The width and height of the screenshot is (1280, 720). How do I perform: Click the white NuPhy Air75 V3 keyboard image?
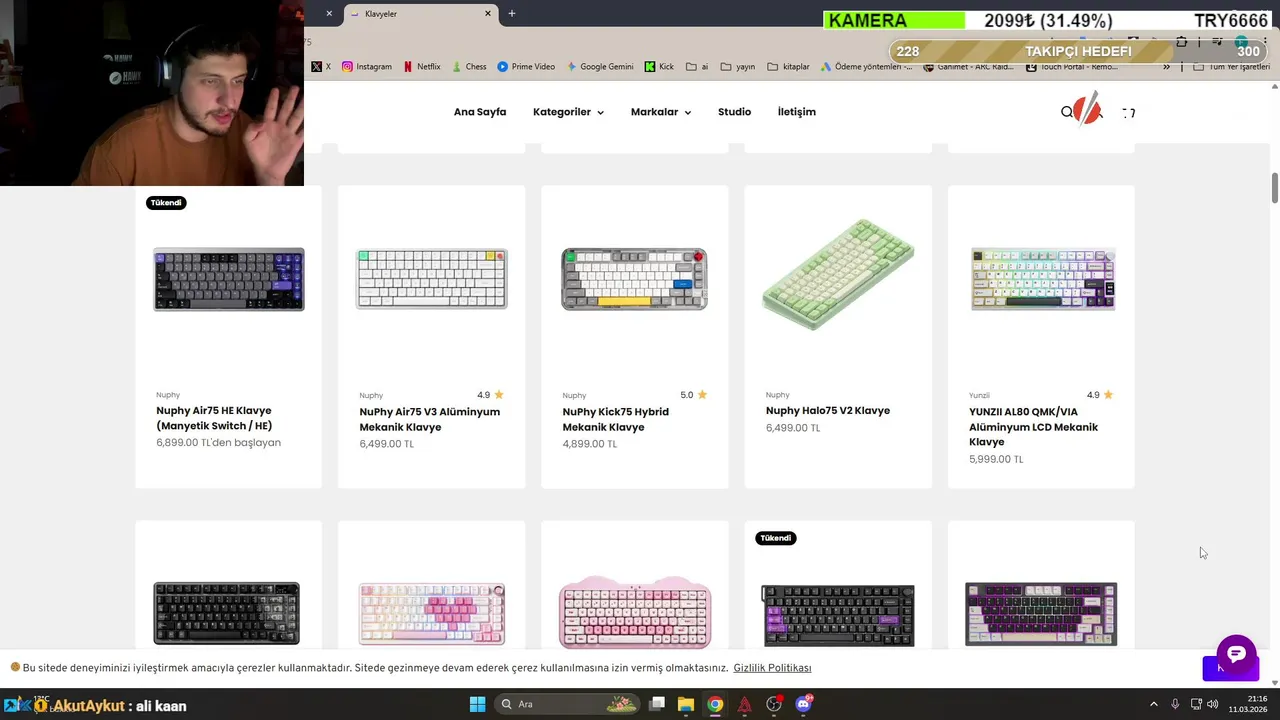pyautogui.click(x=432, y=279)
